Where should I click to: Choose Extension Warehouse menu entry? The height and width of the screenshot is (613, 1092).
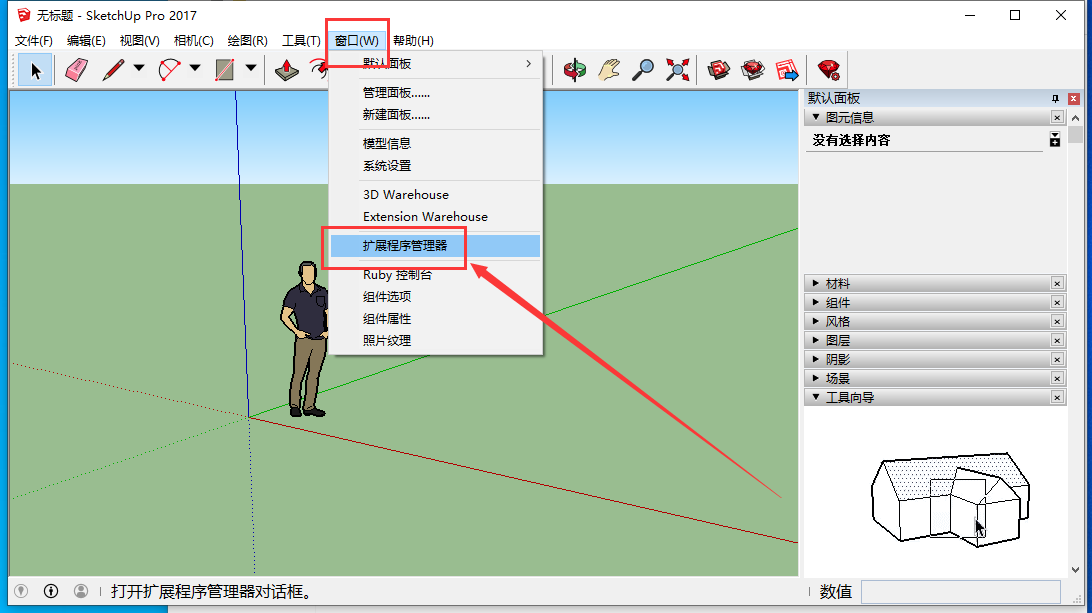coord(435,217)
